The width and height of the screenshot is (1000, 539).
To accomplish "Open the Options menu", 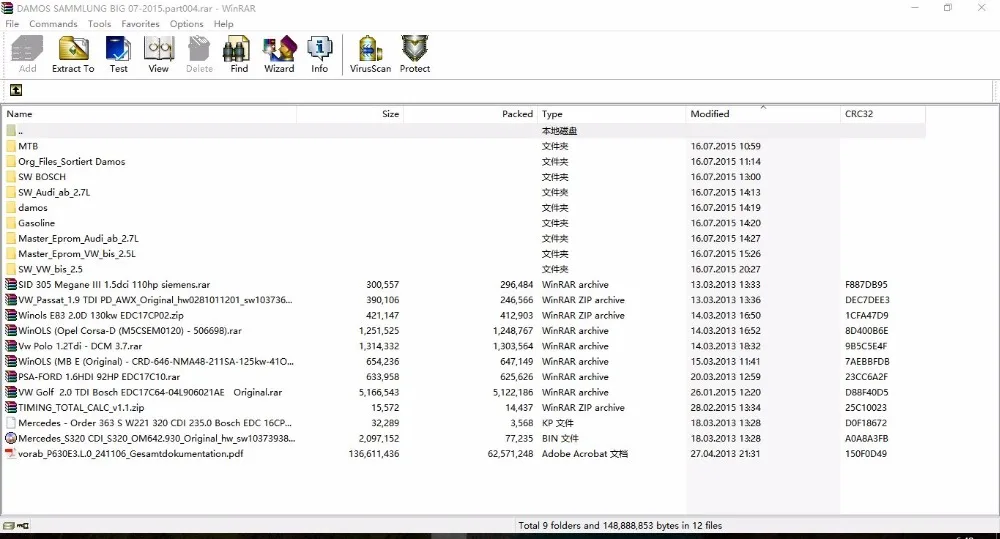I will 186,24.
